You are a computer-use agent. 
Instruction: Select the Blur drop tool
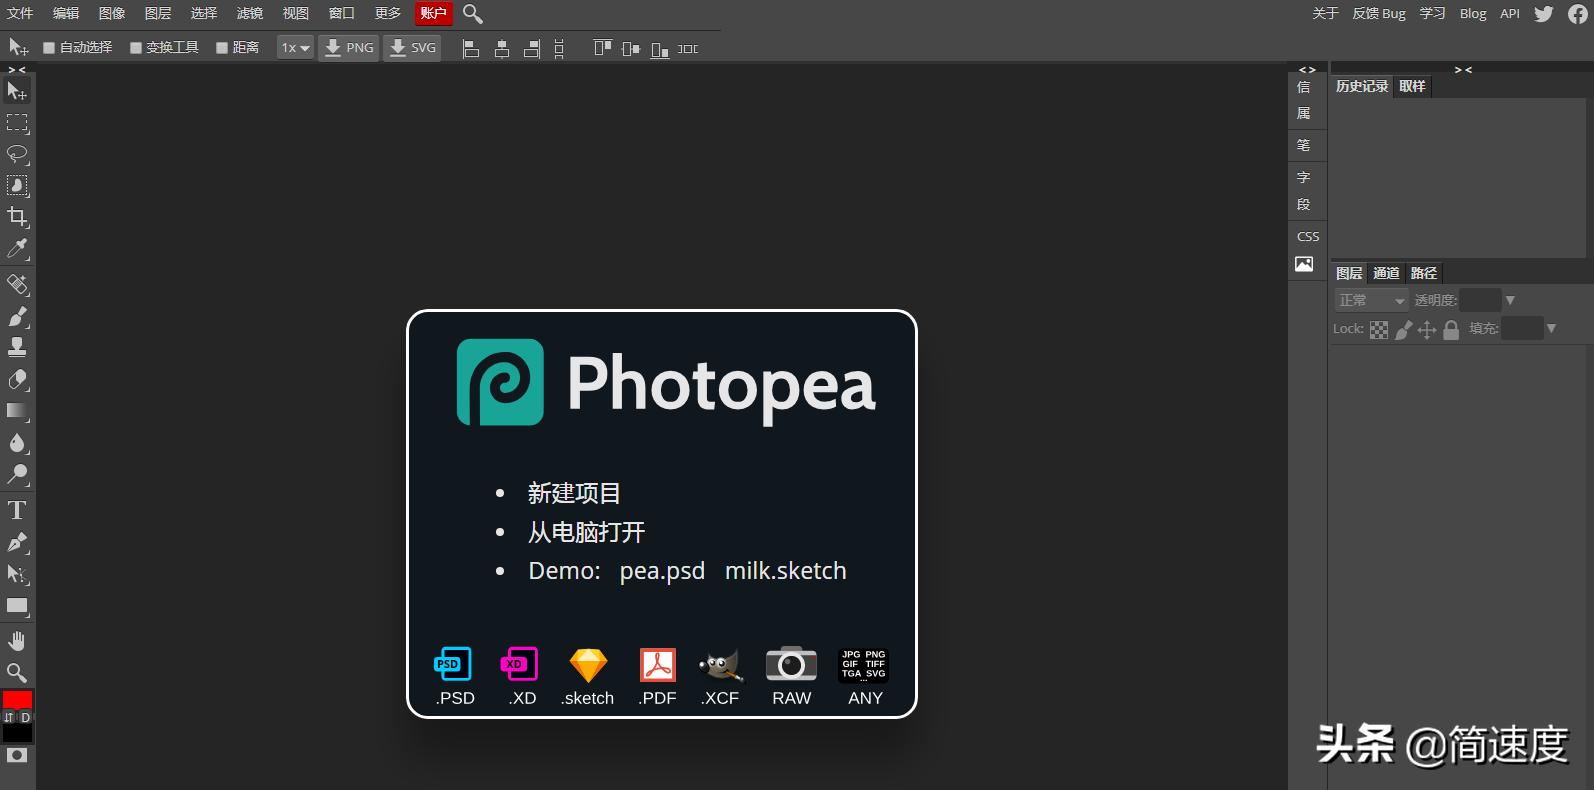coord(17,442)
